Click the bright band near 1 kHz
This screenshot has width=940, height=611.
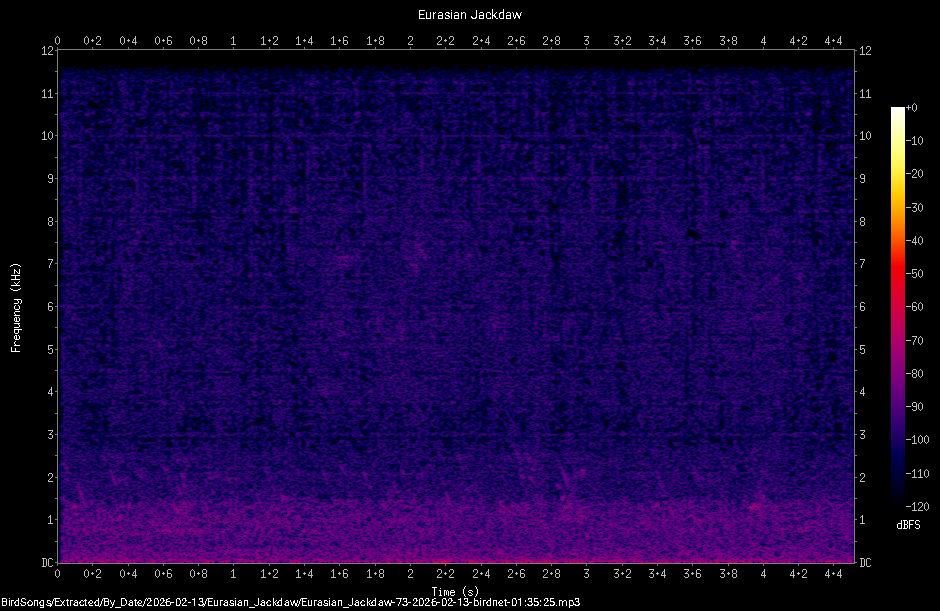[x=450, y=520]
